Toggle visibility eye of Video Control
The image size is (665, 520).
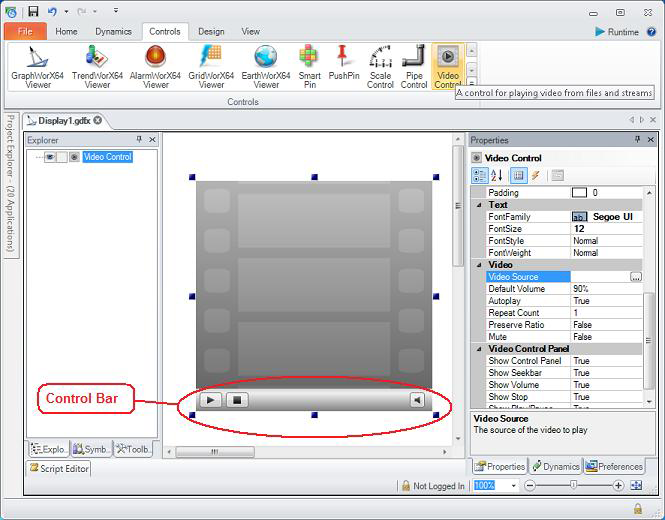50,157
